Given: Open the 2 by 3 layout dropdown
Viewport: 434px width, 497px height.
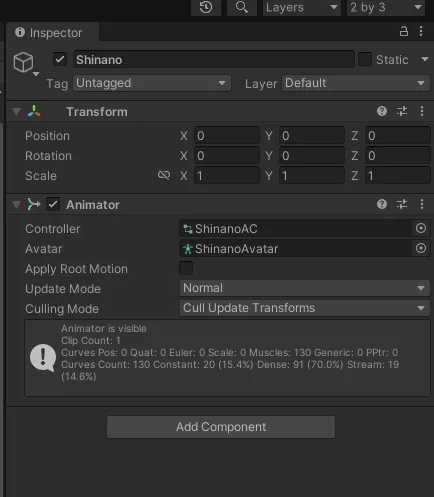Looking at the screenshot, I should (386, 7).
